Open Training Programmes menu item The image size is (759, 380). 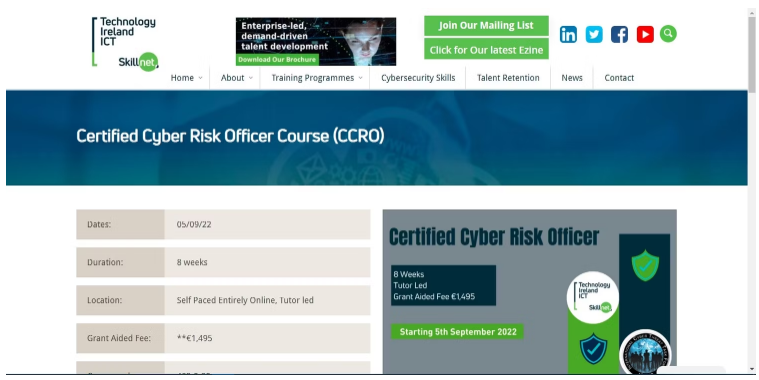click(312, 77)
